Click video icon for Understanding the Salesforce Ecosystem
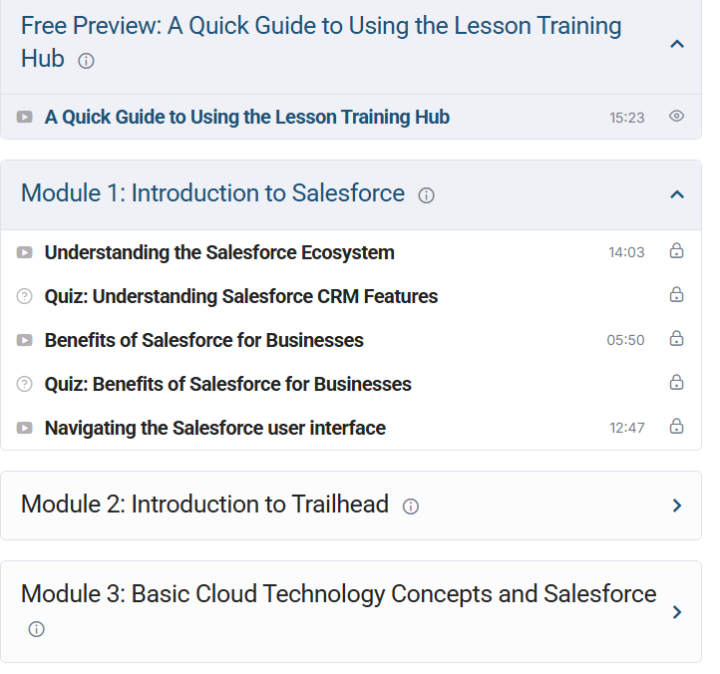The image size is (720, 674). [x=24, y=253]
